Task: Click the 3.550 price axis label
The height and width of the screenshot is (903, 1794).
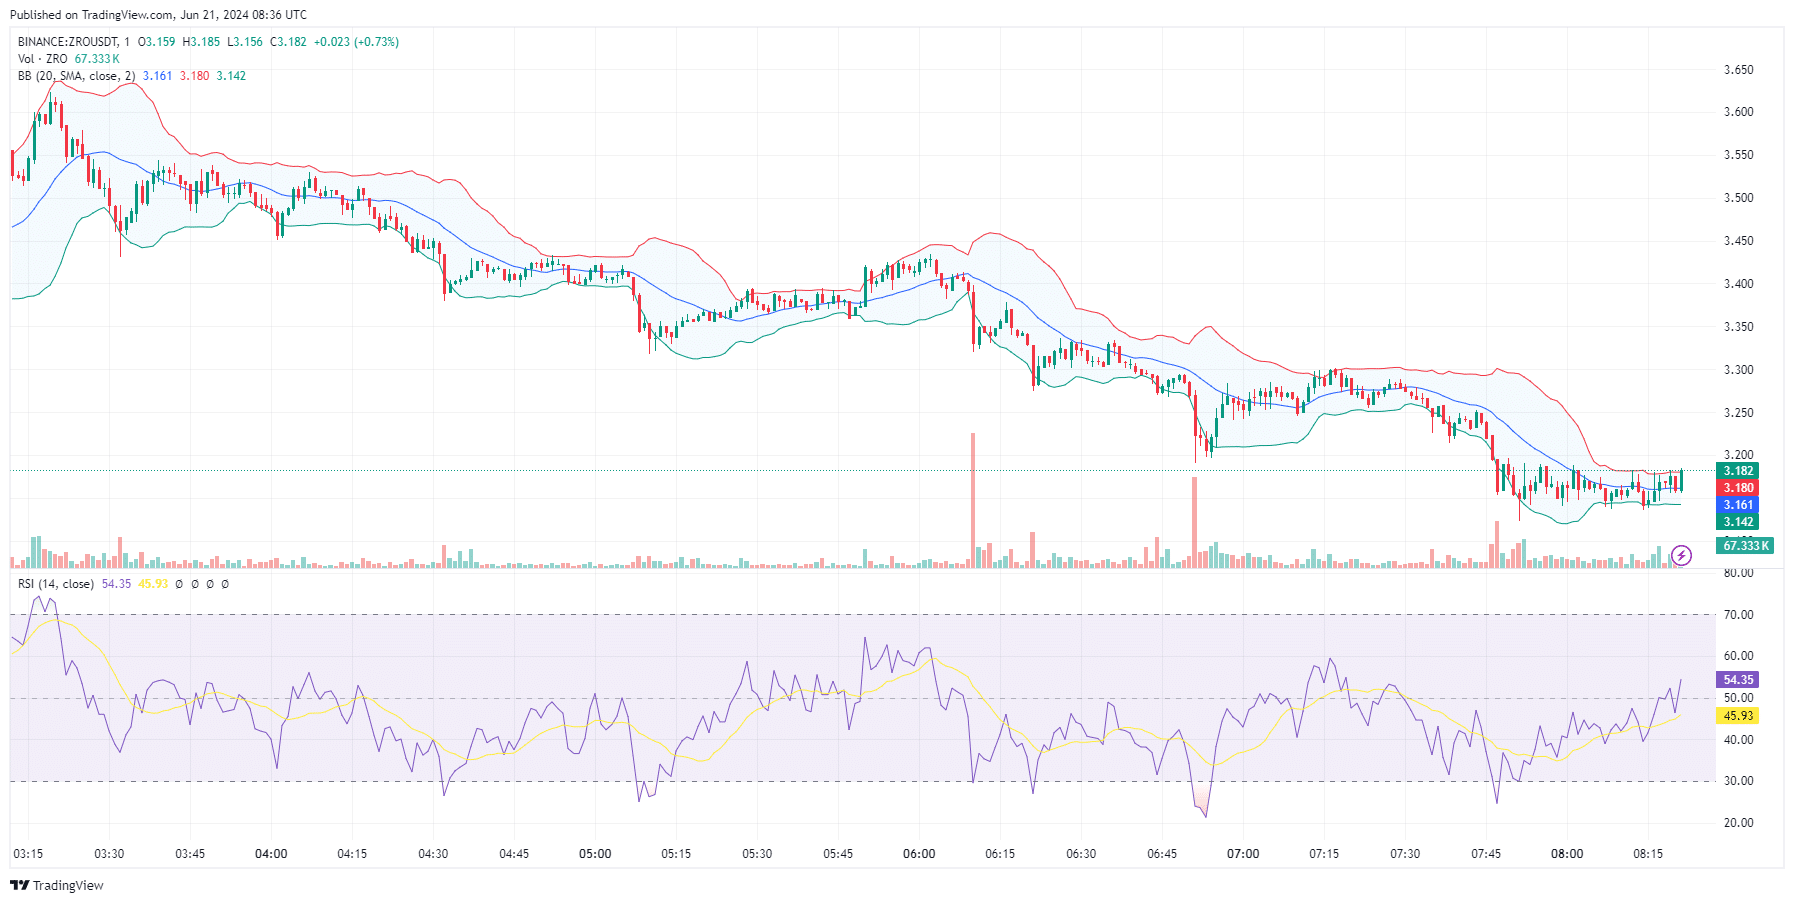Action: pyautogui.click(x=1738, y=155)
